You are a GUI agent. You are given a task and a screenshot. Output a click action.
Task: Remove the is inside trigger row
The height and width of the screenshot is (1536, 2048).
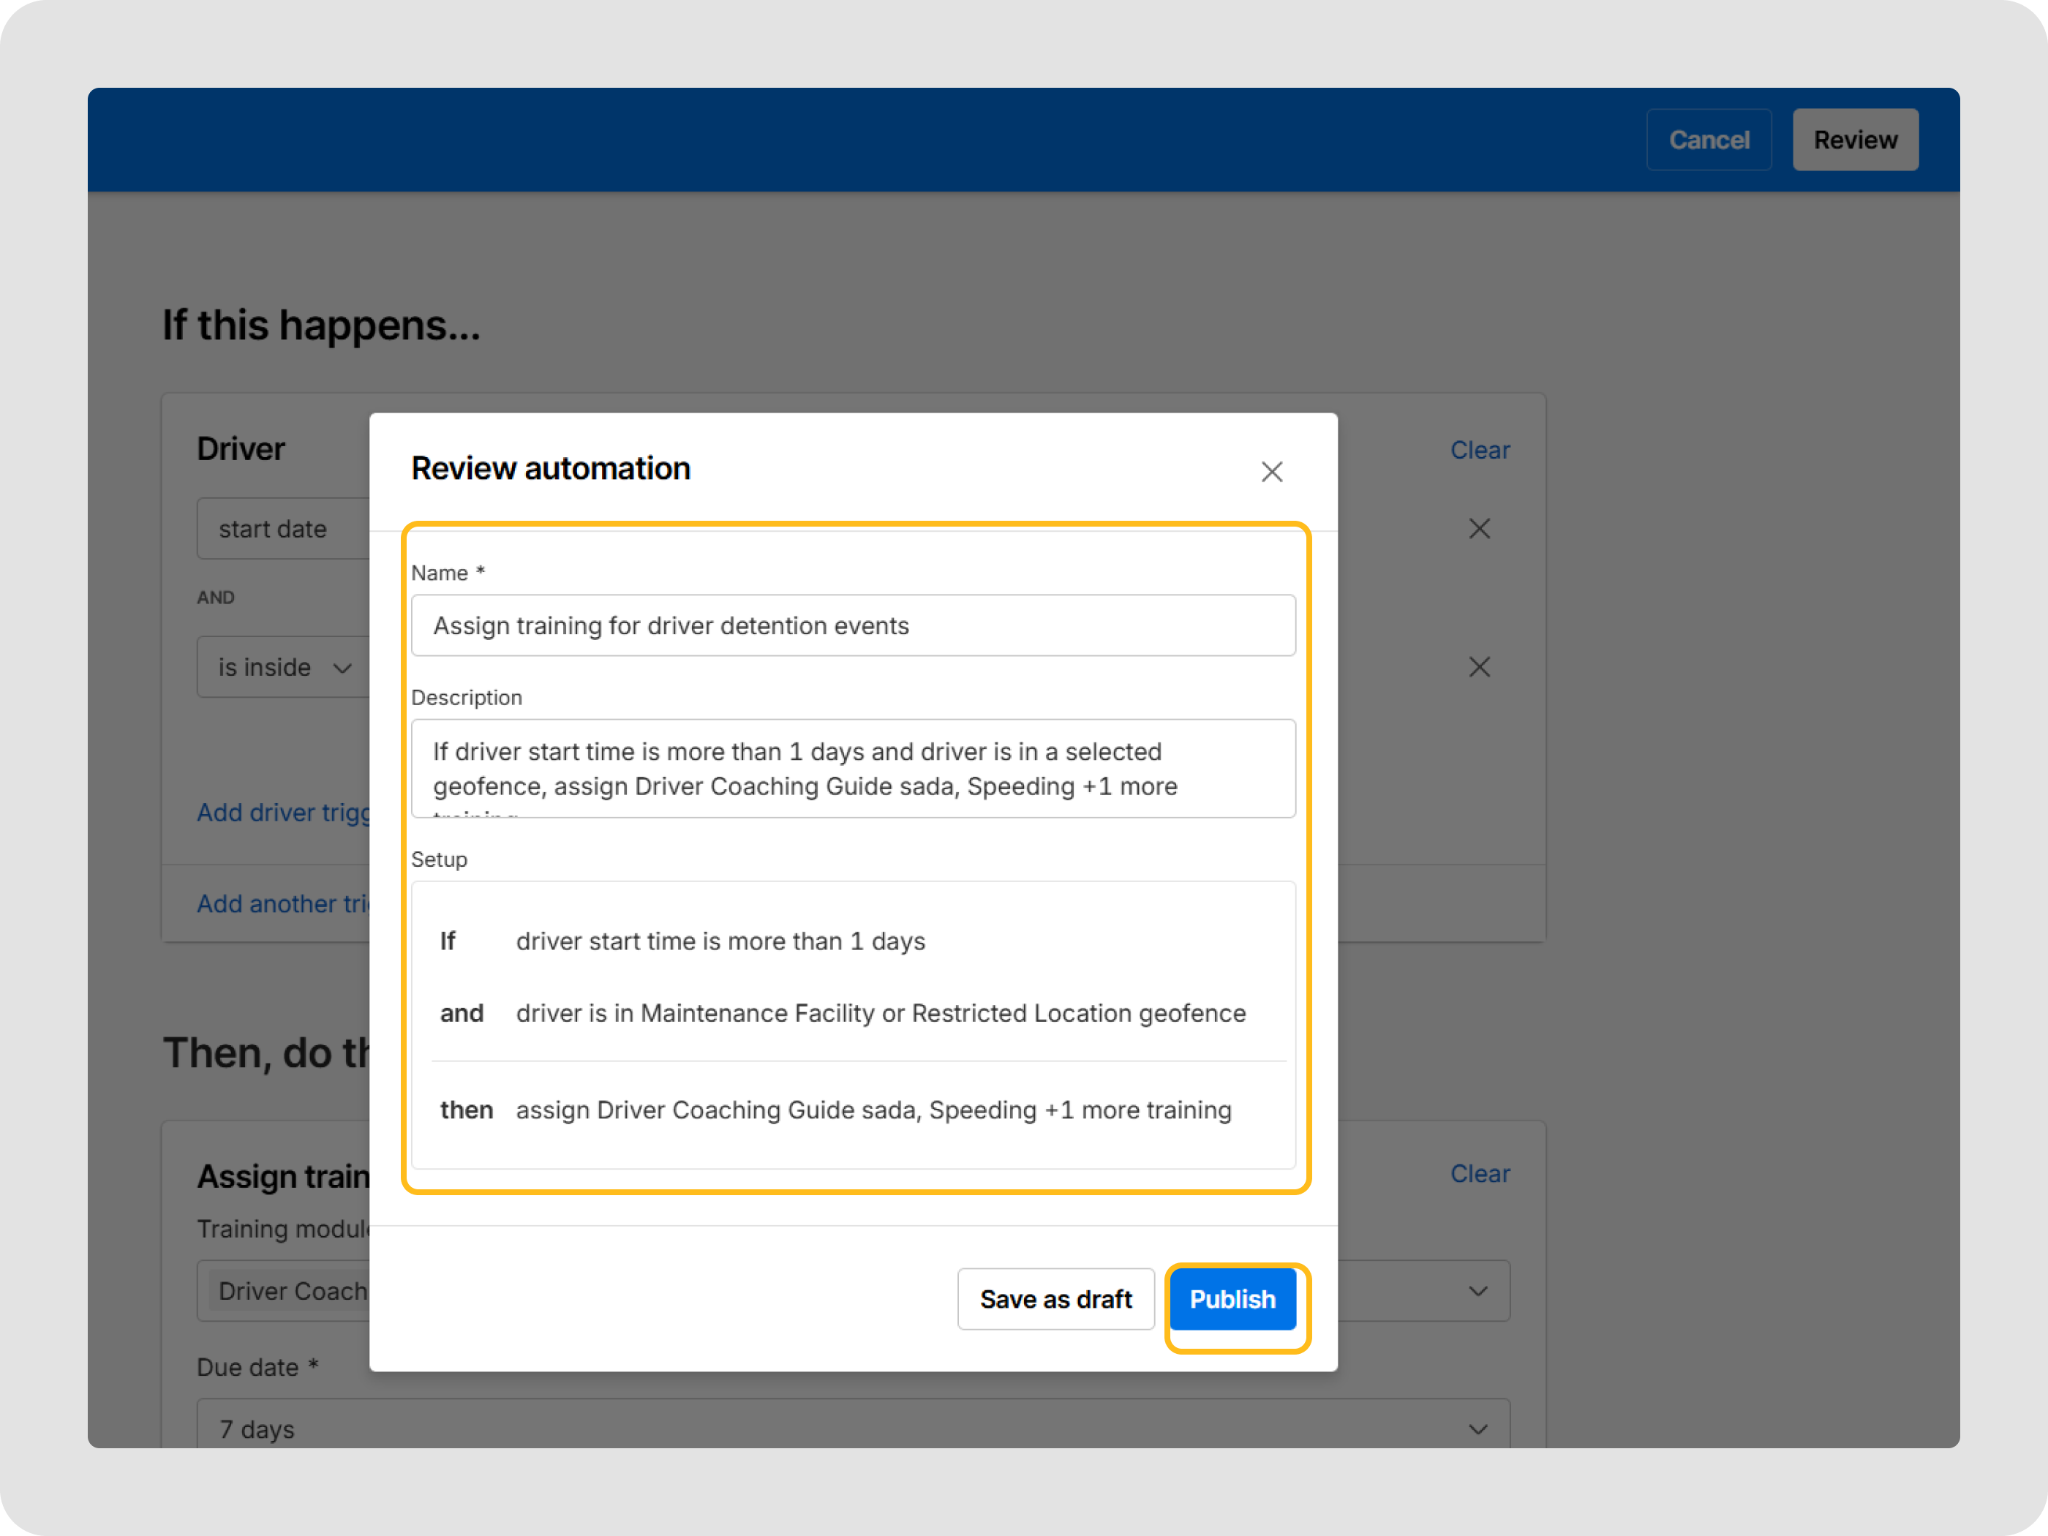(1479, 667)
